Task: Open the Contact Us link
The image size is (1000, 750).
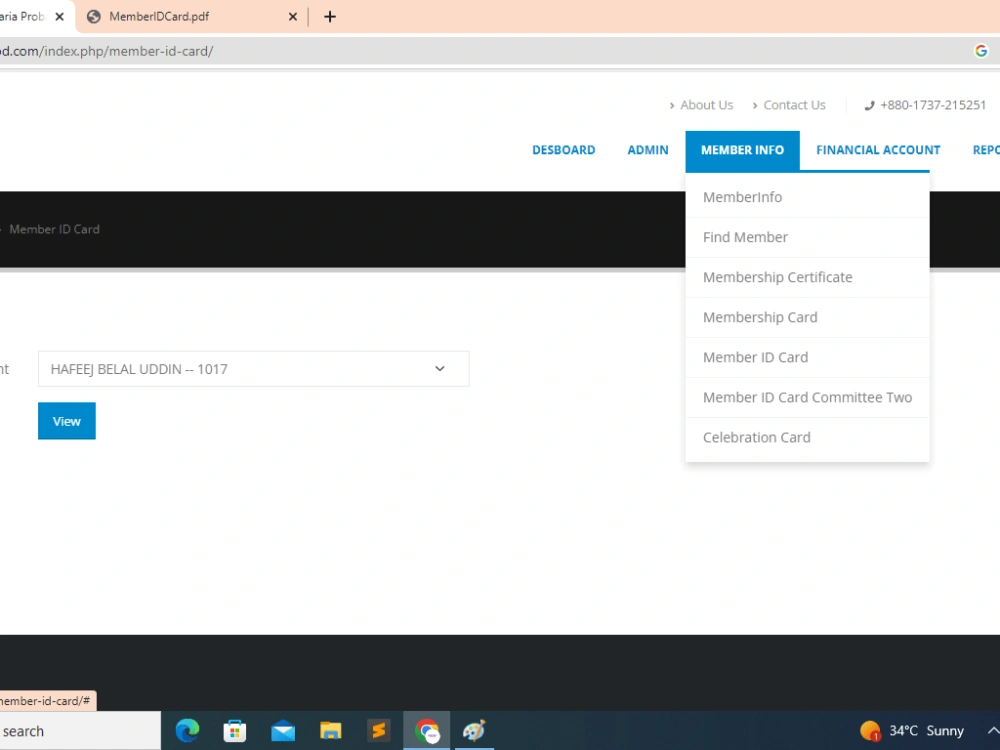Action: pyautogui.click(x=794, y=105)
